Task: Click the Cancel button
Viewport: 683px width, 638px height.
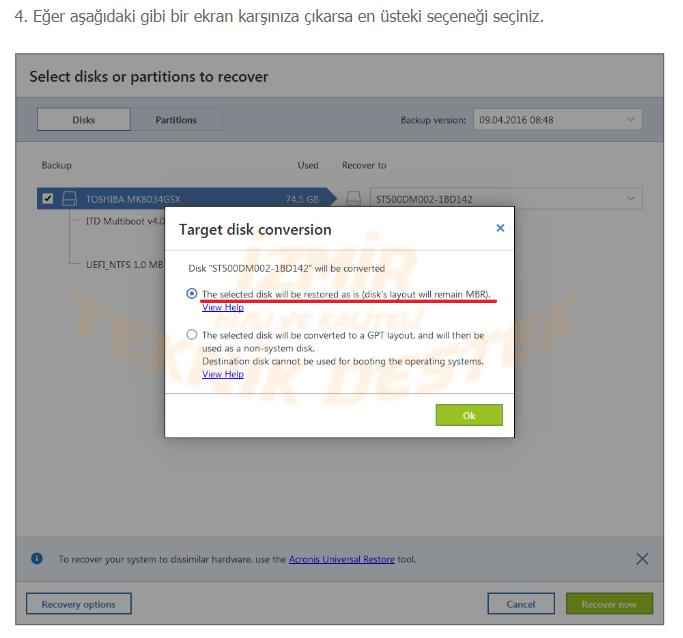Action: 521,604
